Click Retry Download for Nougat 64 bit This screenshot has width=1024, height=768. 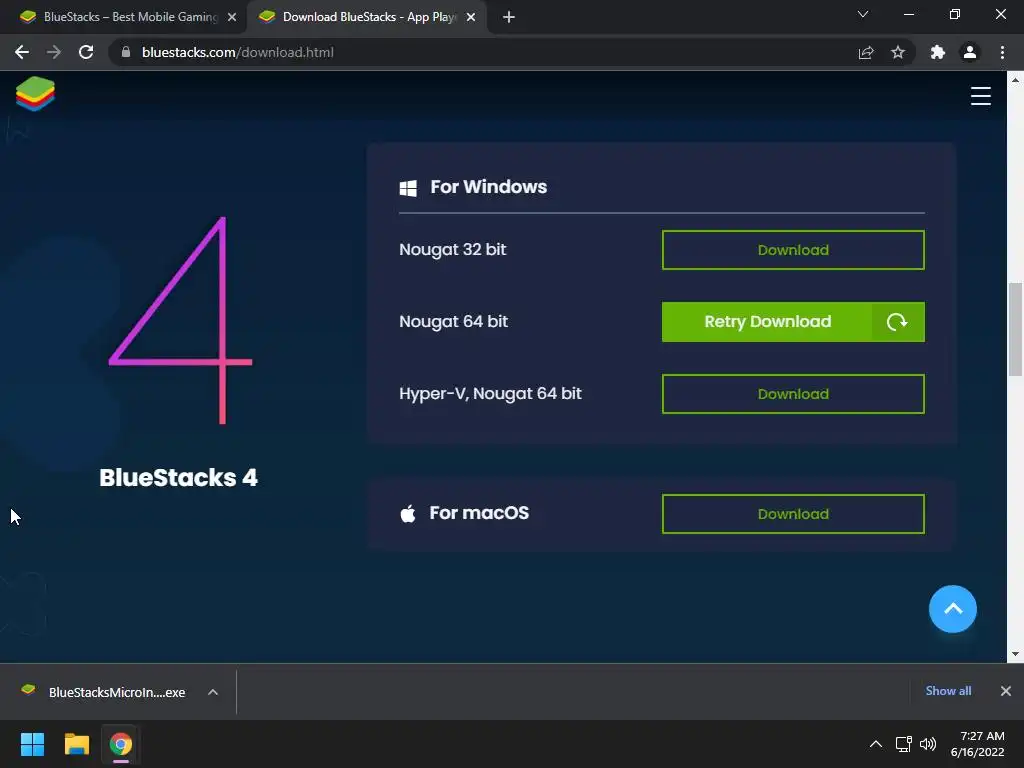(767, 321)
